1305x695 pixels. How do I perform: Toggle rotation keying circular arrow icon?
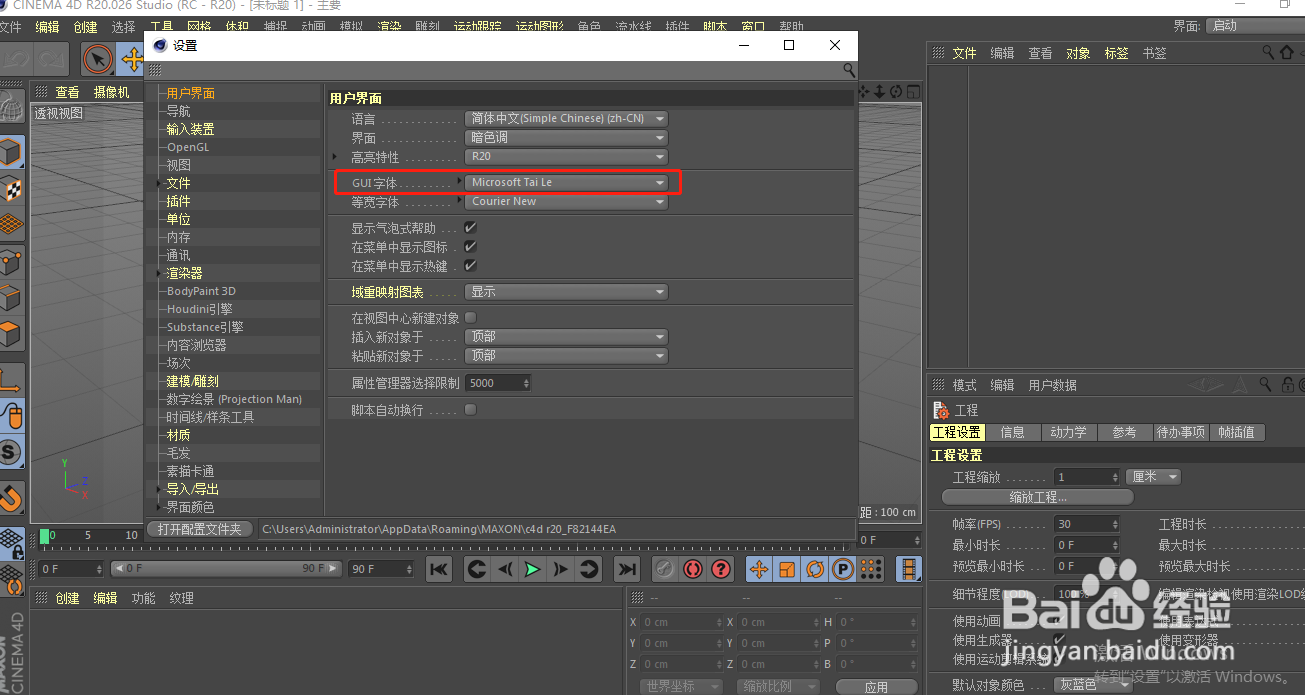click(x=815, y=569)
